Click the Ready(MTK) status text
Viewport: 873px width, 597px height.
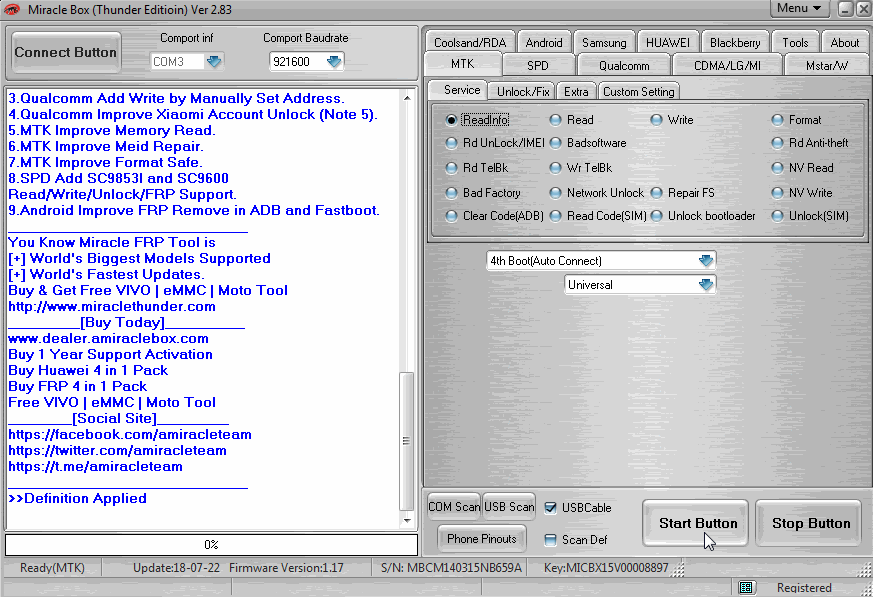[52, 567]
